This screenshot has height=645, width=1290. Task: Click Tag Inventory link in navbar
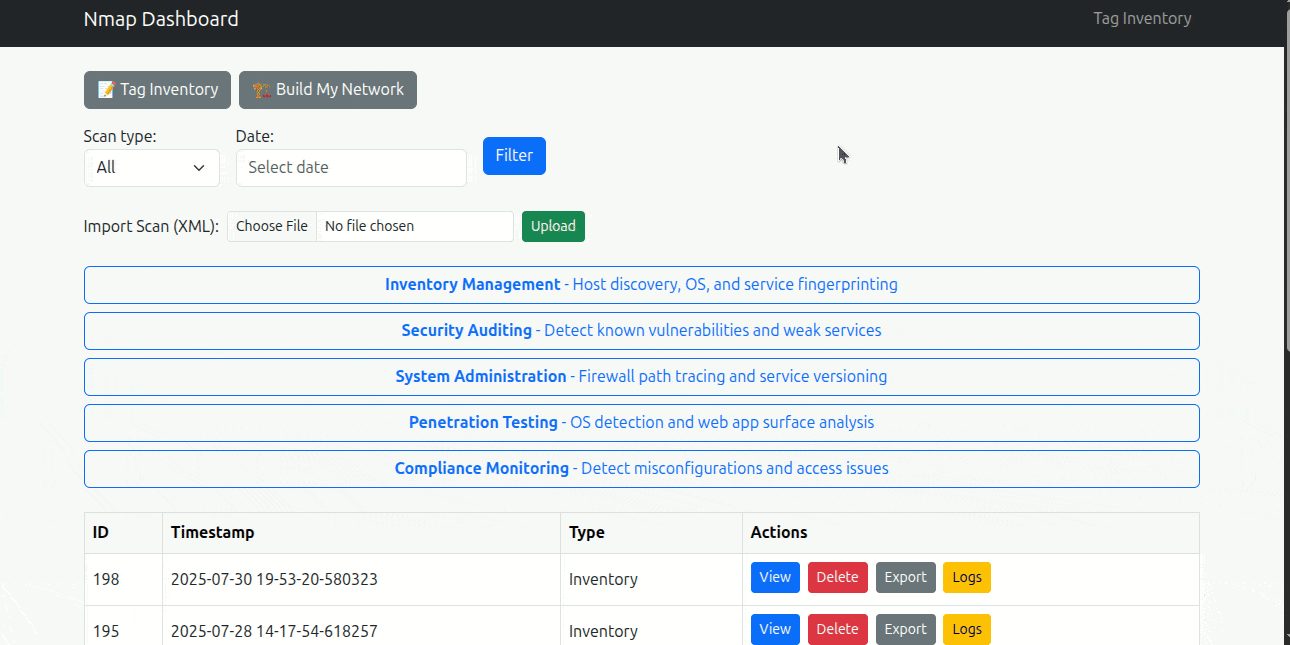tap(1142, 19)
